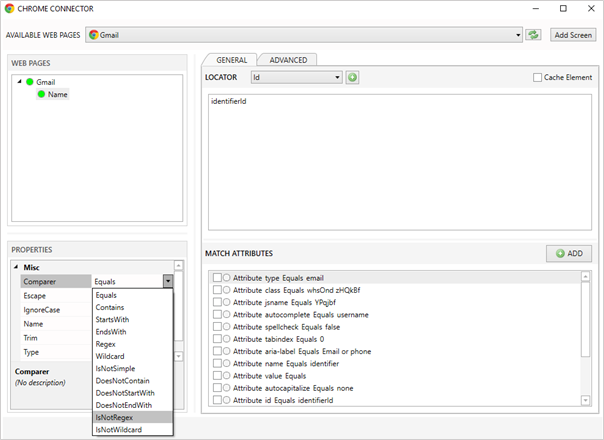604x440 pixels.
Task: Click properties grid scroll down arrow
Action: coord(178,356)
